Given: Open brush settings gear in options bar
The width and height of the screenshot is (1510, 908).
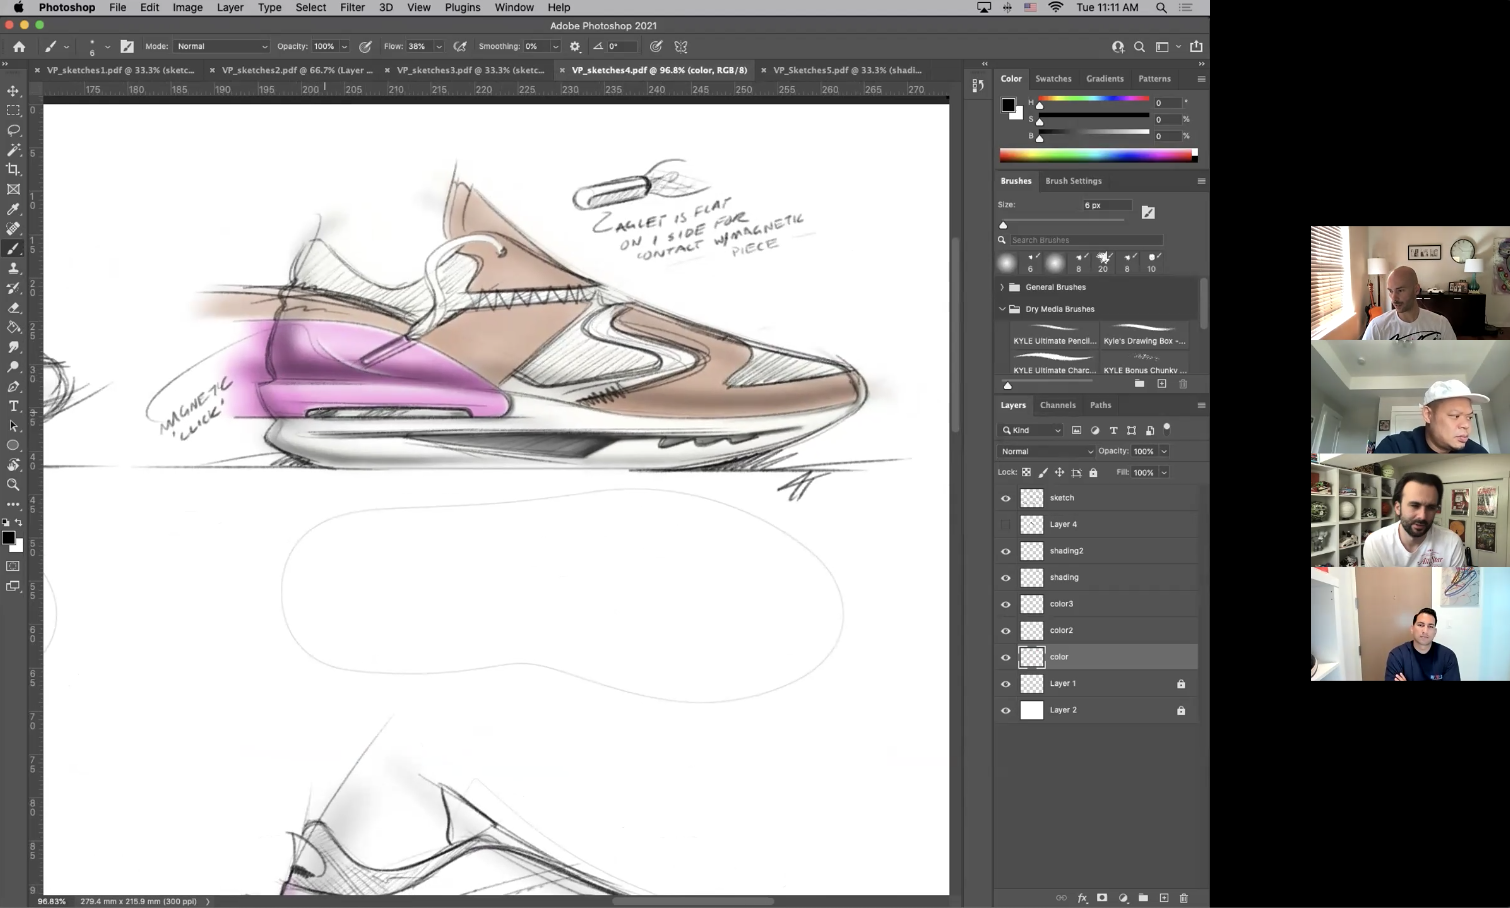Looking at the screenshot, I should 575,46.
